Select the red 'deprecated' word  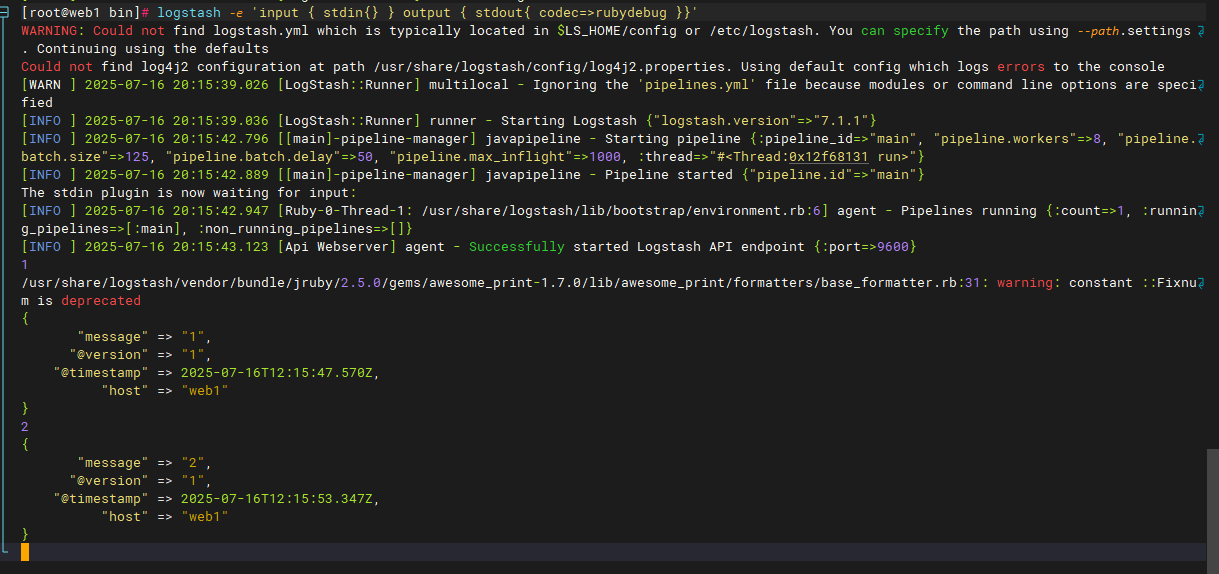click(x=101, y=301)
